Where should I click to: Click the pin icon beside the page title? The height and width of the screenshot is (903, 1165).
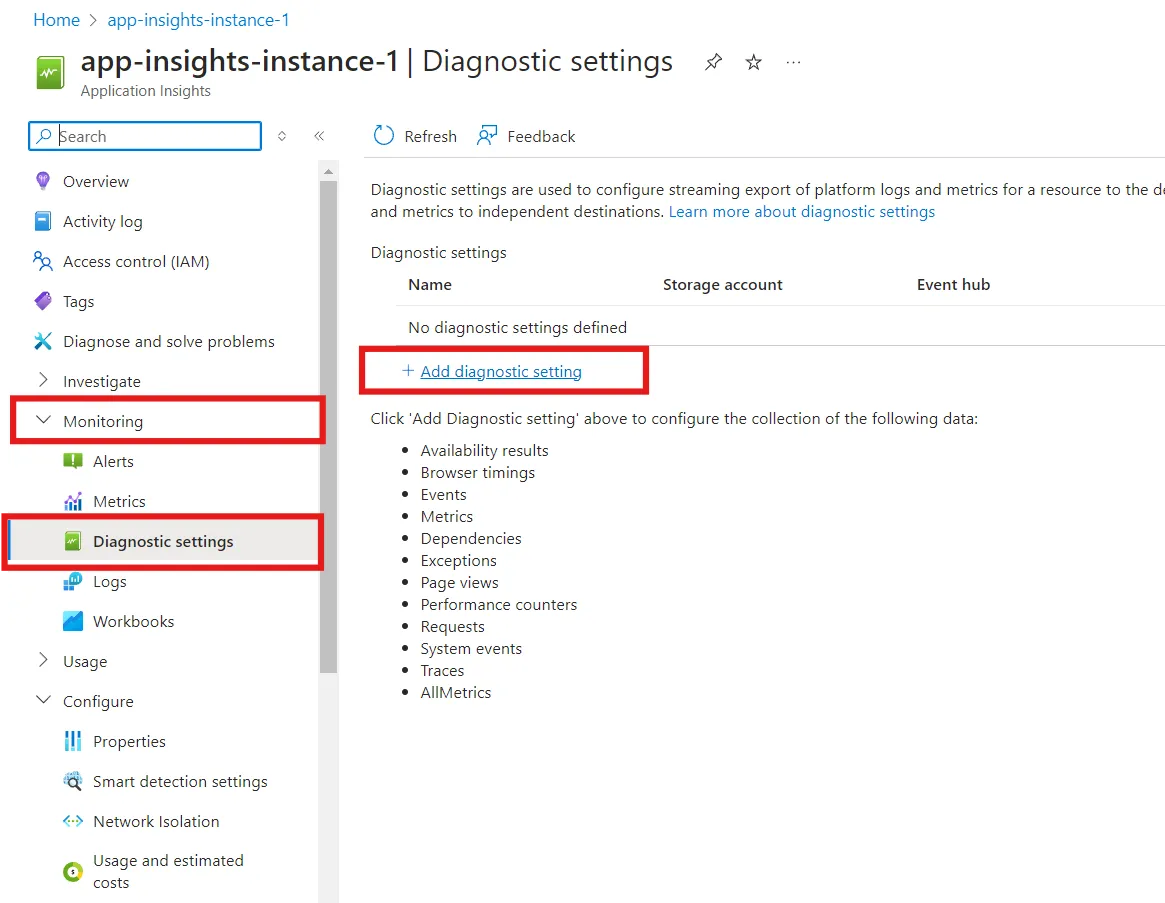pyautogui.click(x=713, y=62)
